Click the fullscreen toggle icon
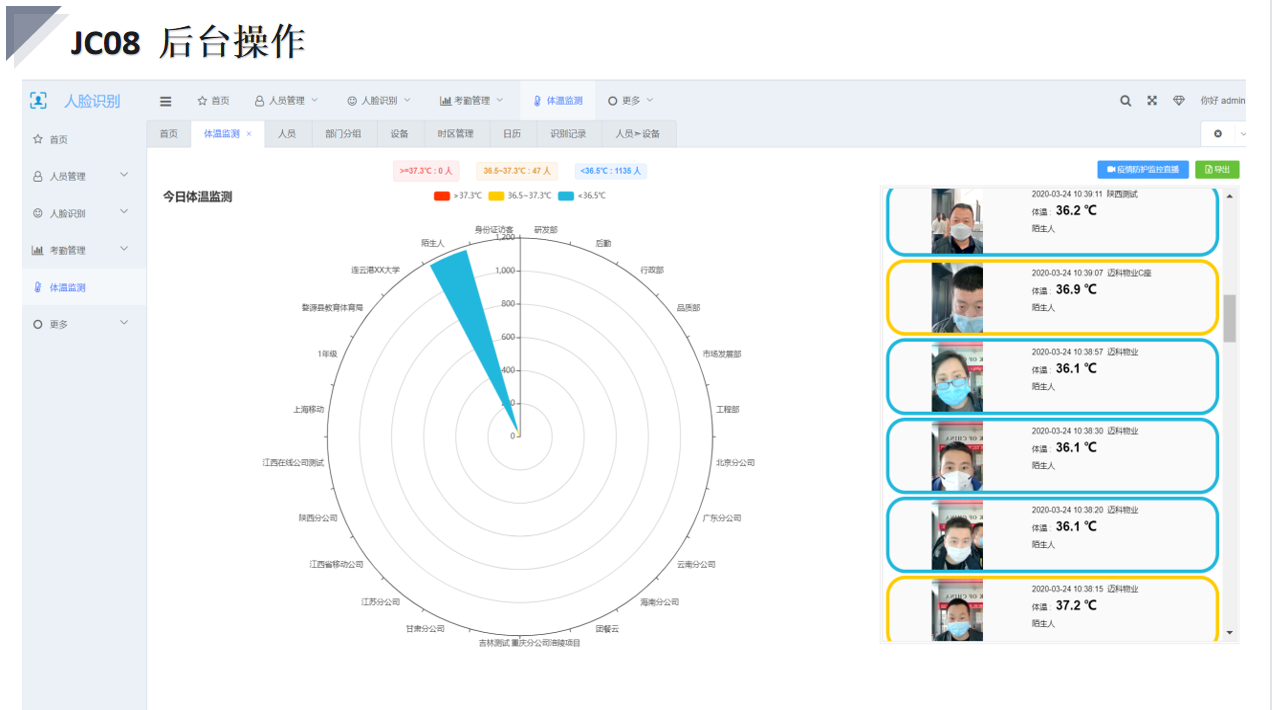Screen dimensions: 1272x710 1152,101
